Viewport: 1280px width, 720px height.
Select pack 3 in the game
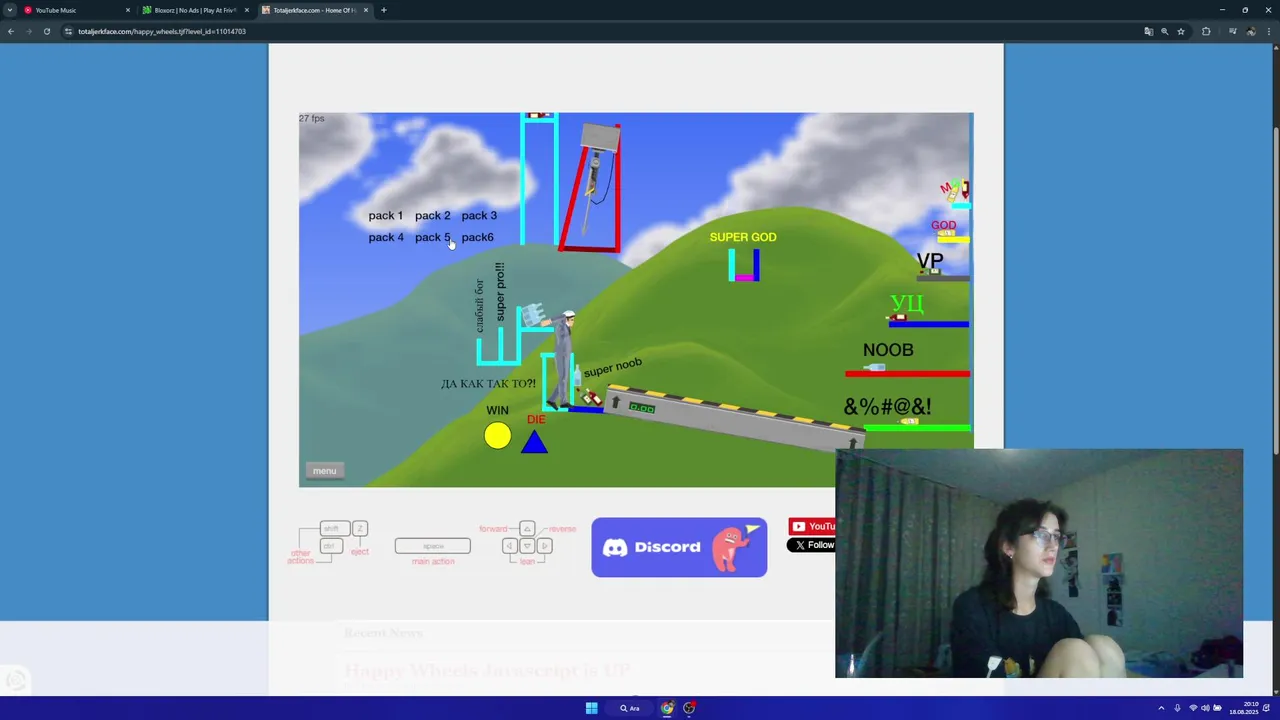click(479, 215)
